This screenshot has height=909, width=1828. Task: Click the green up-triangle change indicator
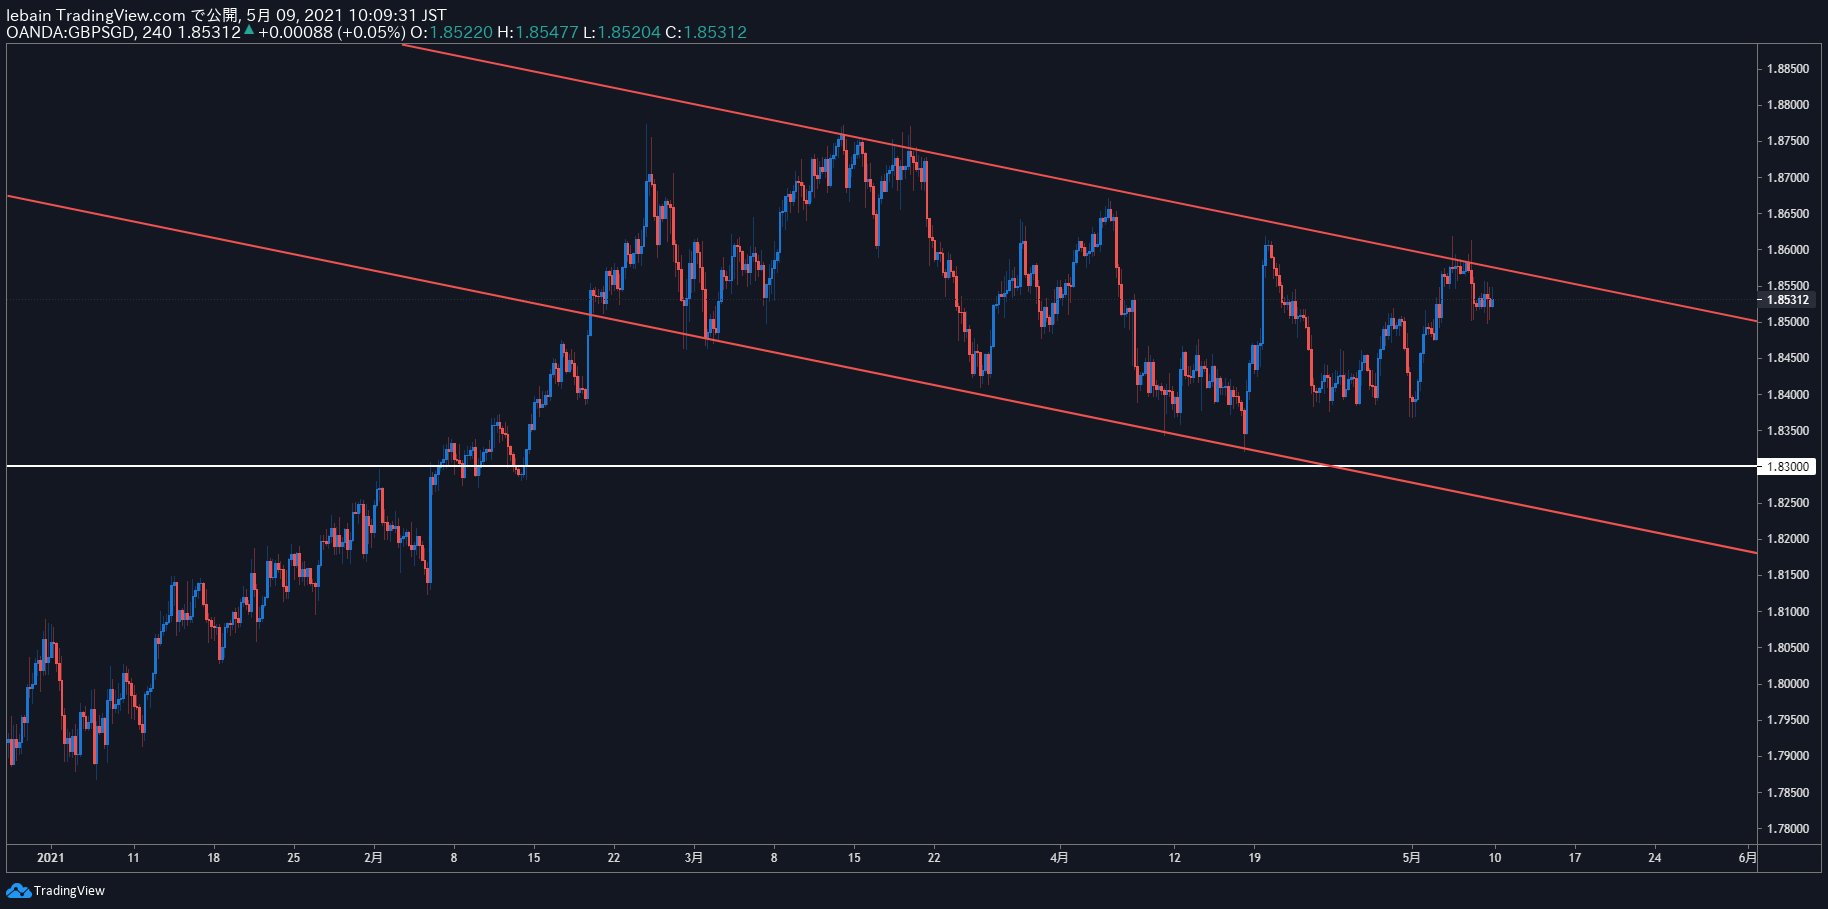[249, 30]
